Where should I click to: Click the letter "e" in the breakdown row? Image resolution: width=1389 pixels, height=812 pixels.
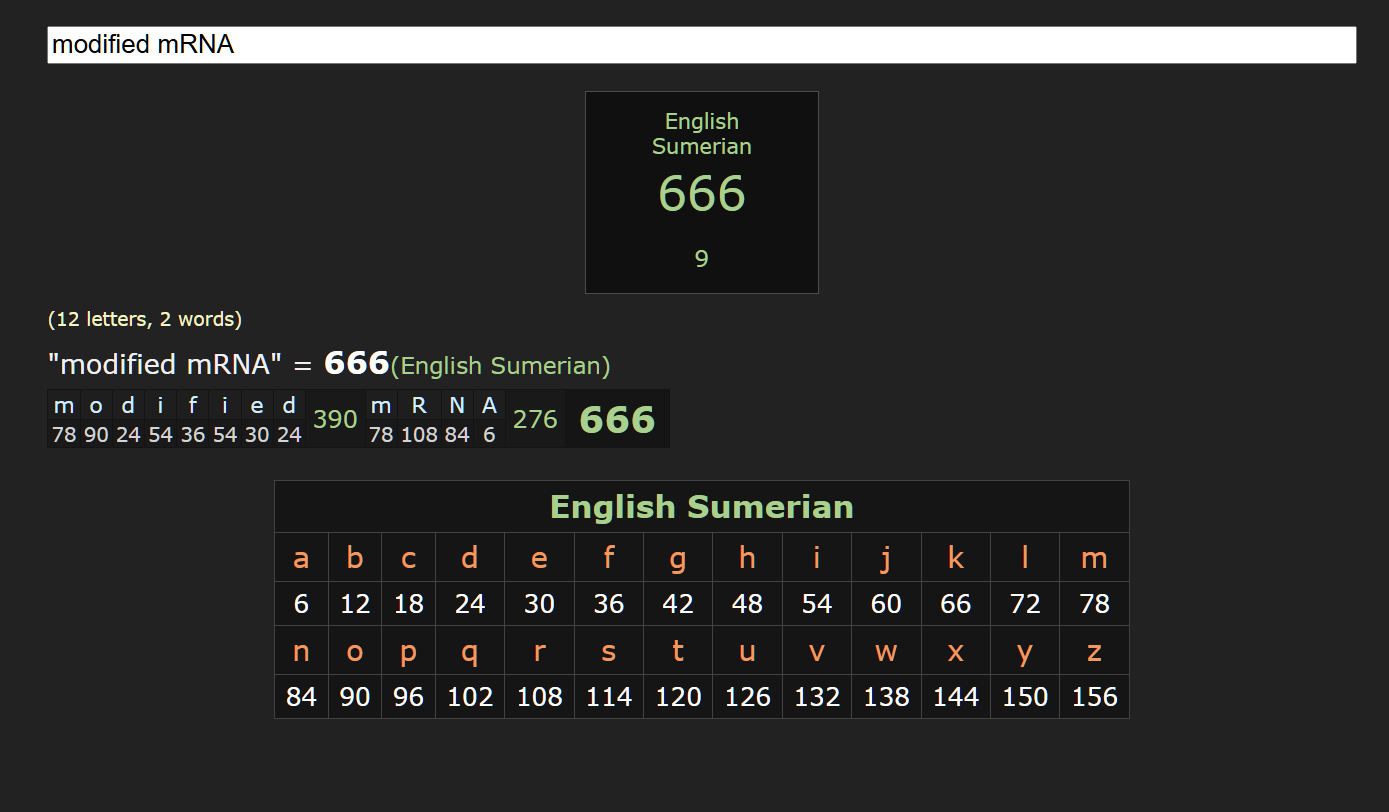(x=257, y=406)
